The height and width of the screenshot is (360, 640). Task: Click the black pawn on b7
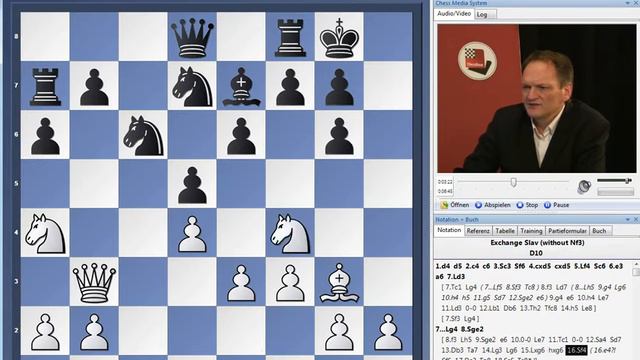pyautogui.click(x=94, y=87)
